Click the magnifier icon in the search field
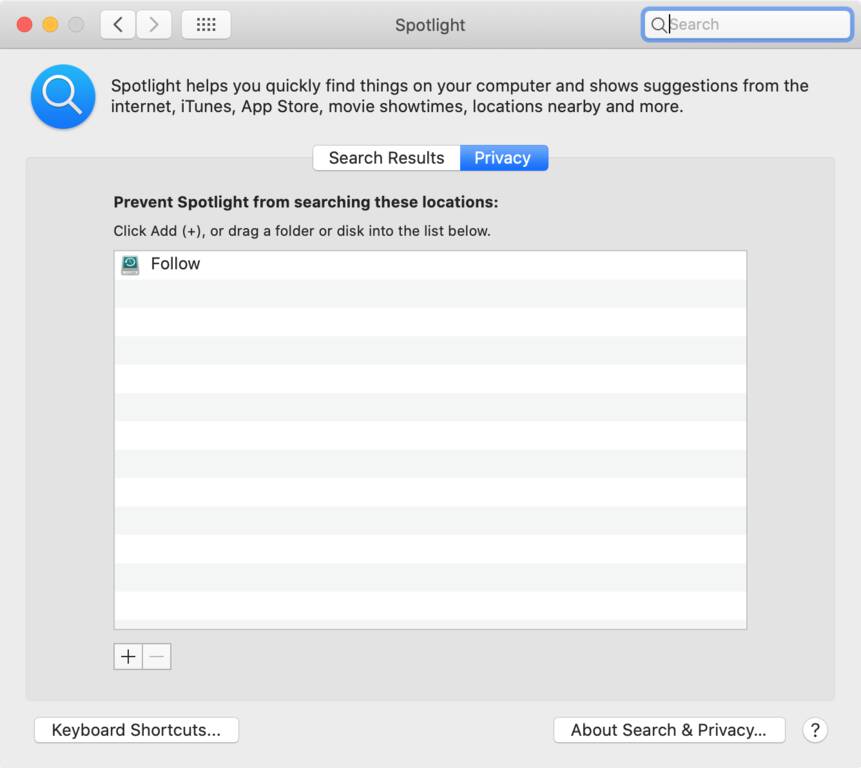 click(x=658, y=25)
